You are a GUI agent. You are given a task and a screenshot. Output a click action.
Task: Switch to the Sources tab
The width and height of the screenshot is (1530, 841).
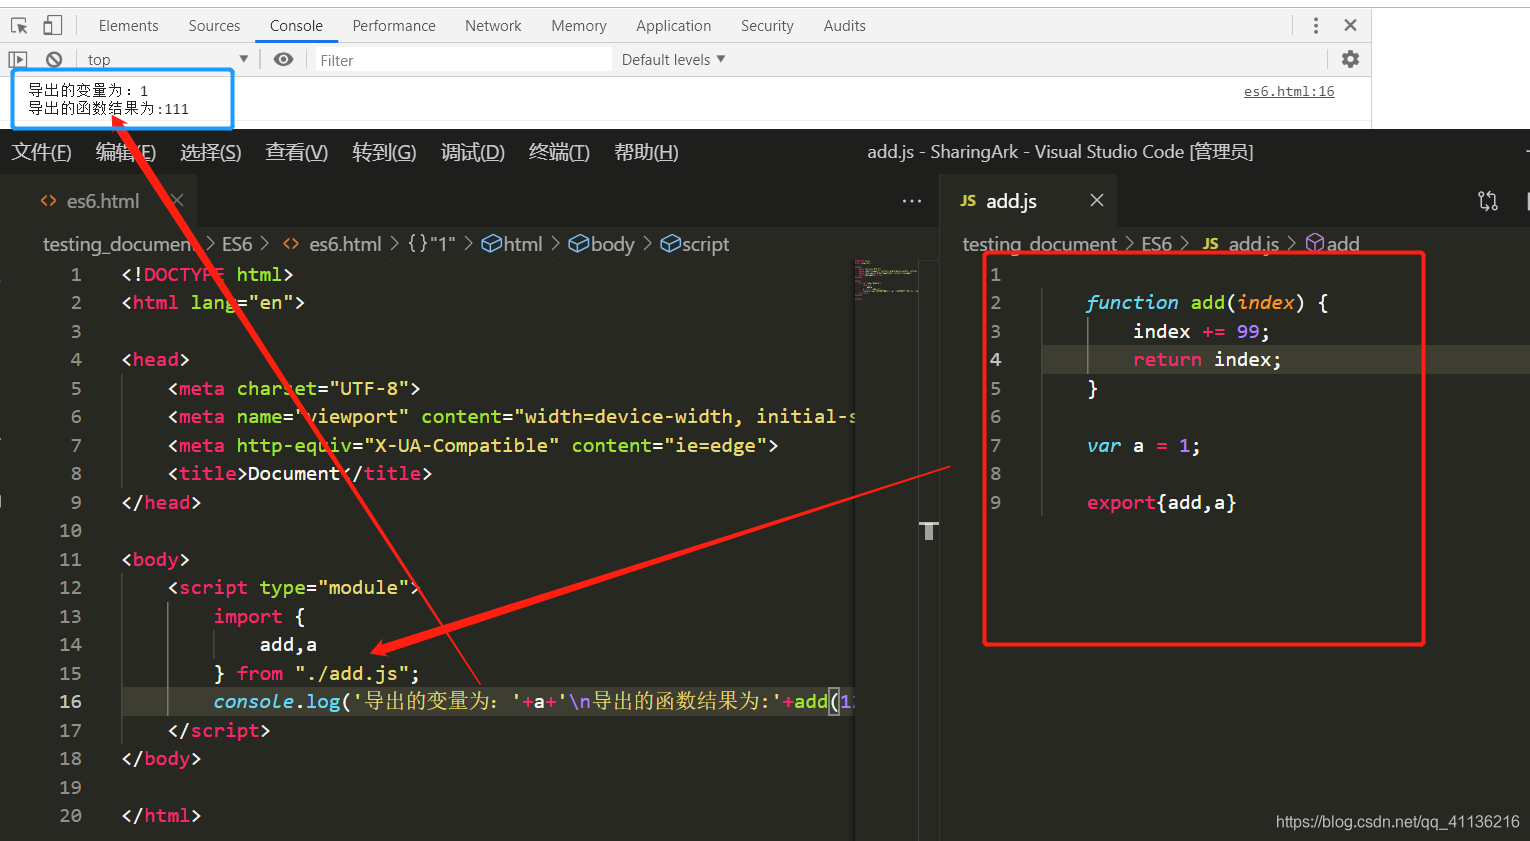pyautogui.click(x=214, y=26)
